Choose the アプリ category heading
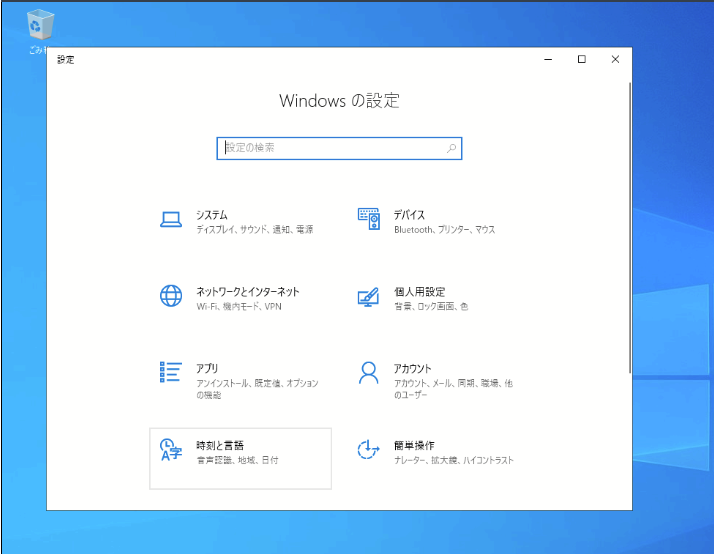 pyautogui.click(x=207, y=368)
